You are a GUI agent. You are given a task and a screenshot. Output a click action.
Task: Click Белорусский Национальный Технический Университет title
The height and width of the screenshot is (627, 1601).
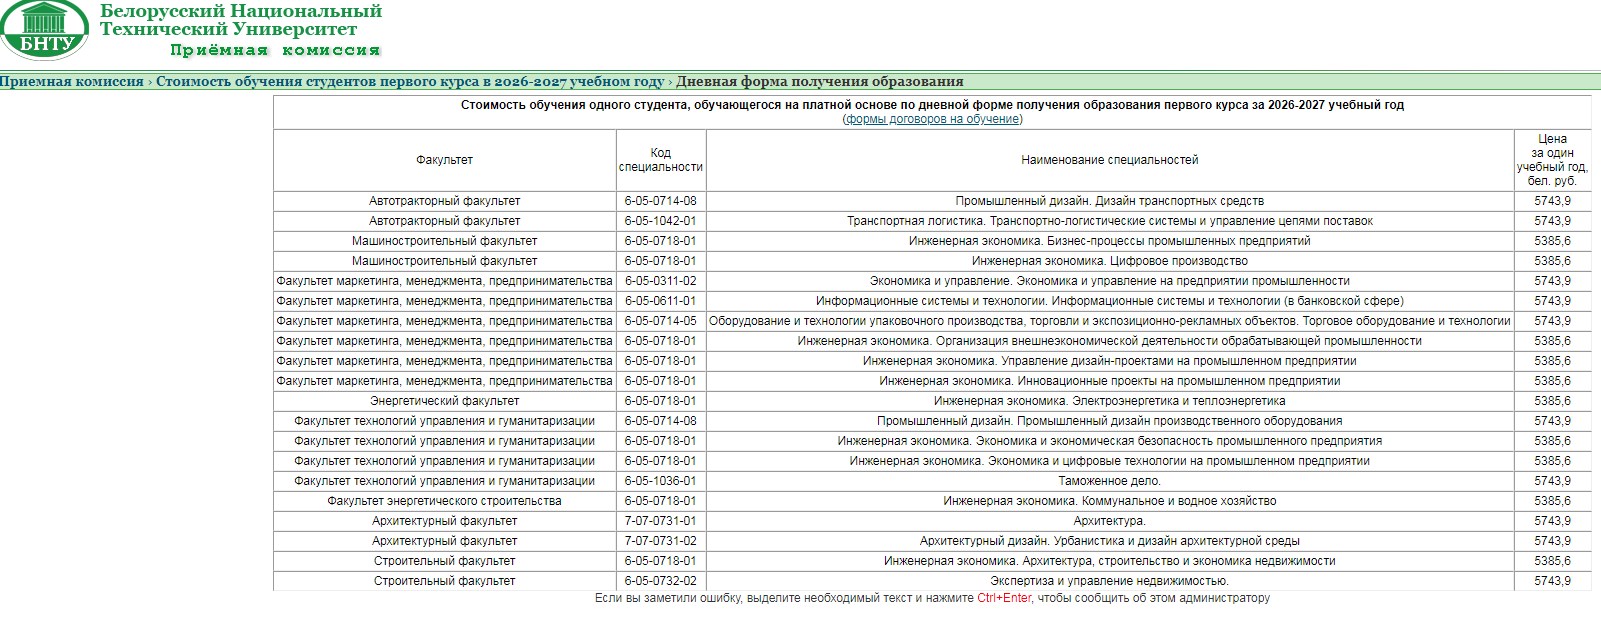241,20
